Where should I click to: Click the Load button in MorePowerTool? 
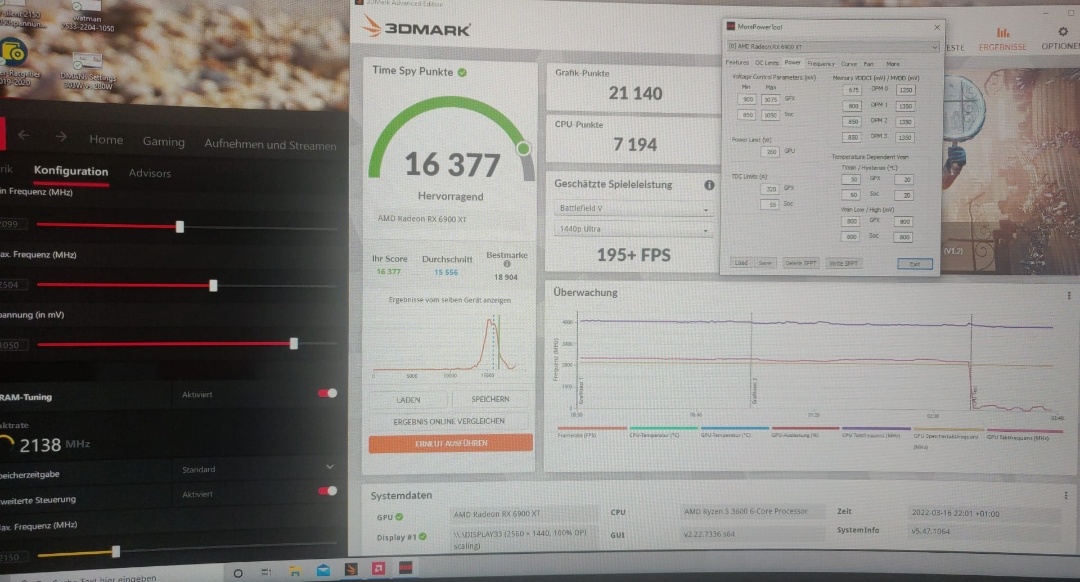(x=741, y=263)
